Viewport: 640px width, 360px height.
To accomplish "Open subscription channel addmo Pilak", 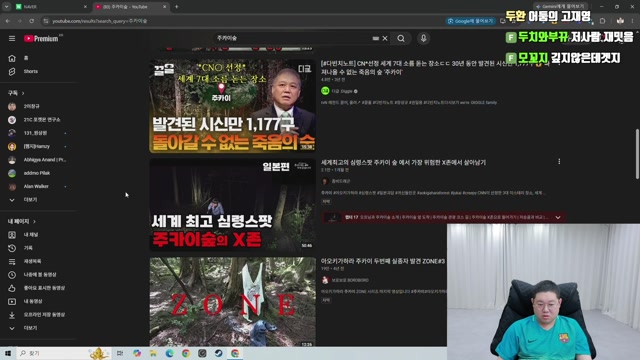I will pyautogui.click(x=29, y=173).
